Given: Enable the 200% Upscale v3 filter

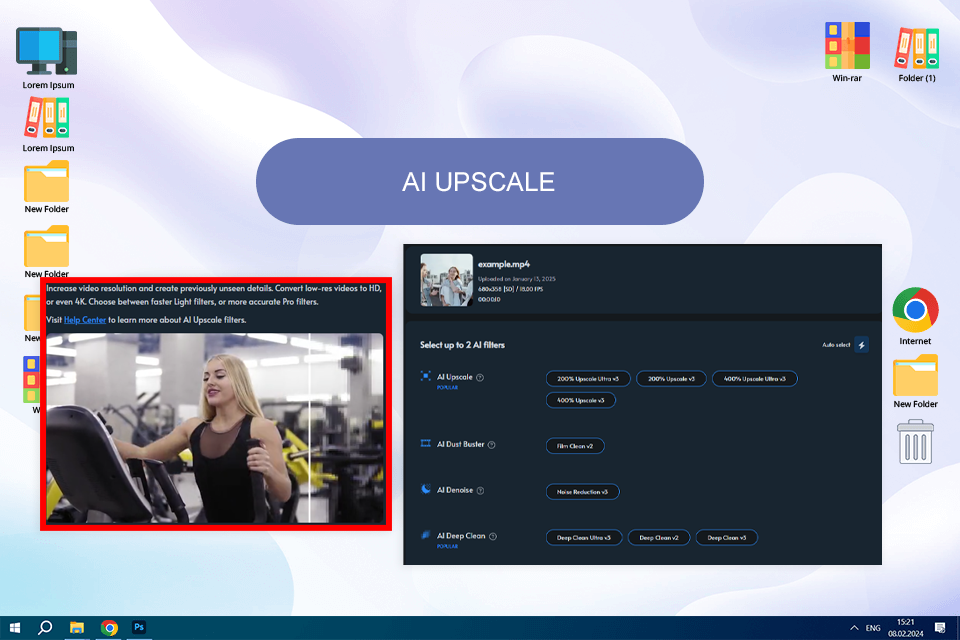Looking at the screenshot, I should coord(671,378).
